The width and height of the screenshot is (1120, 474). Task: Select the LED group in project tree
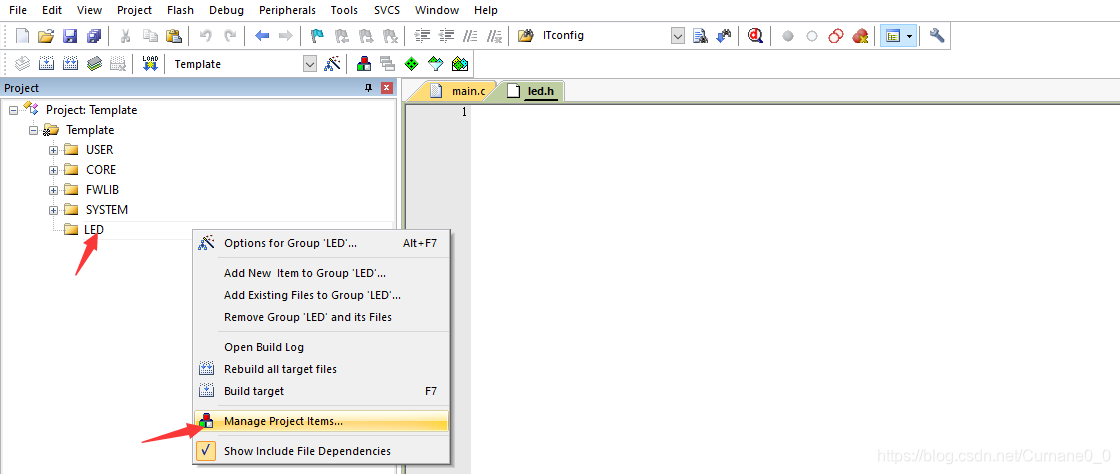94,230
